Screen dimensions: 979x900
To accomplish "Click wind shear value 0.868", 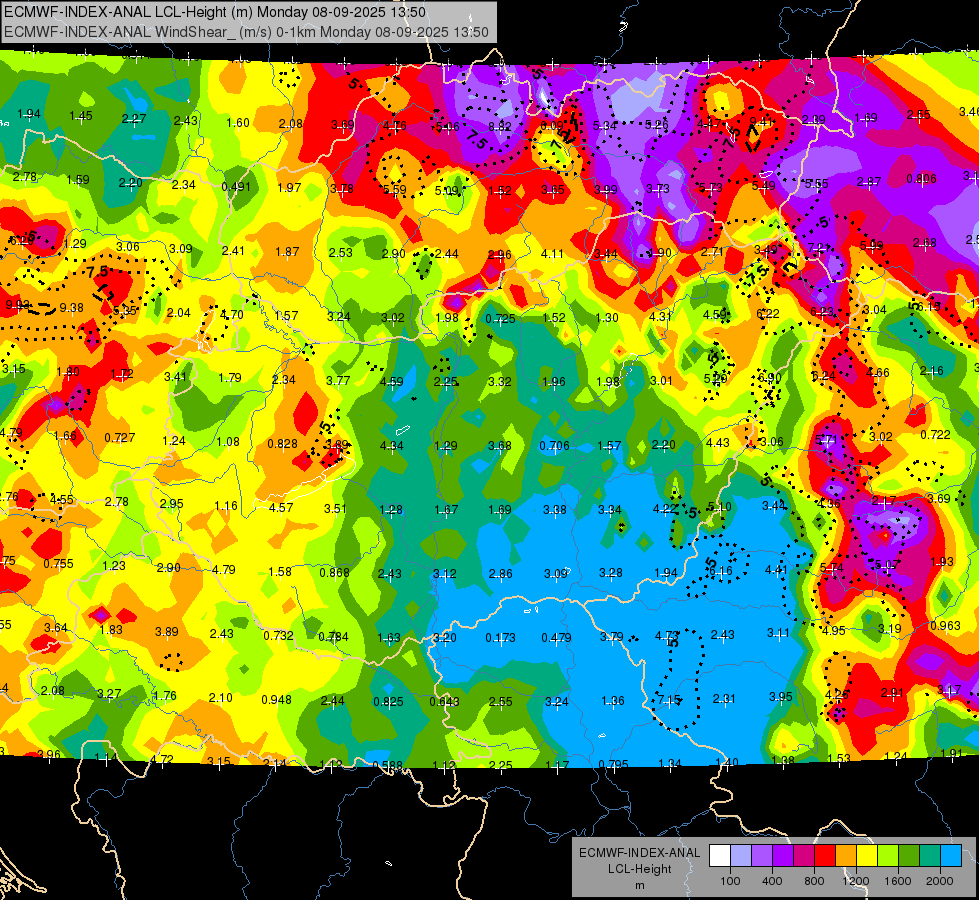I will tap(335, 573).
